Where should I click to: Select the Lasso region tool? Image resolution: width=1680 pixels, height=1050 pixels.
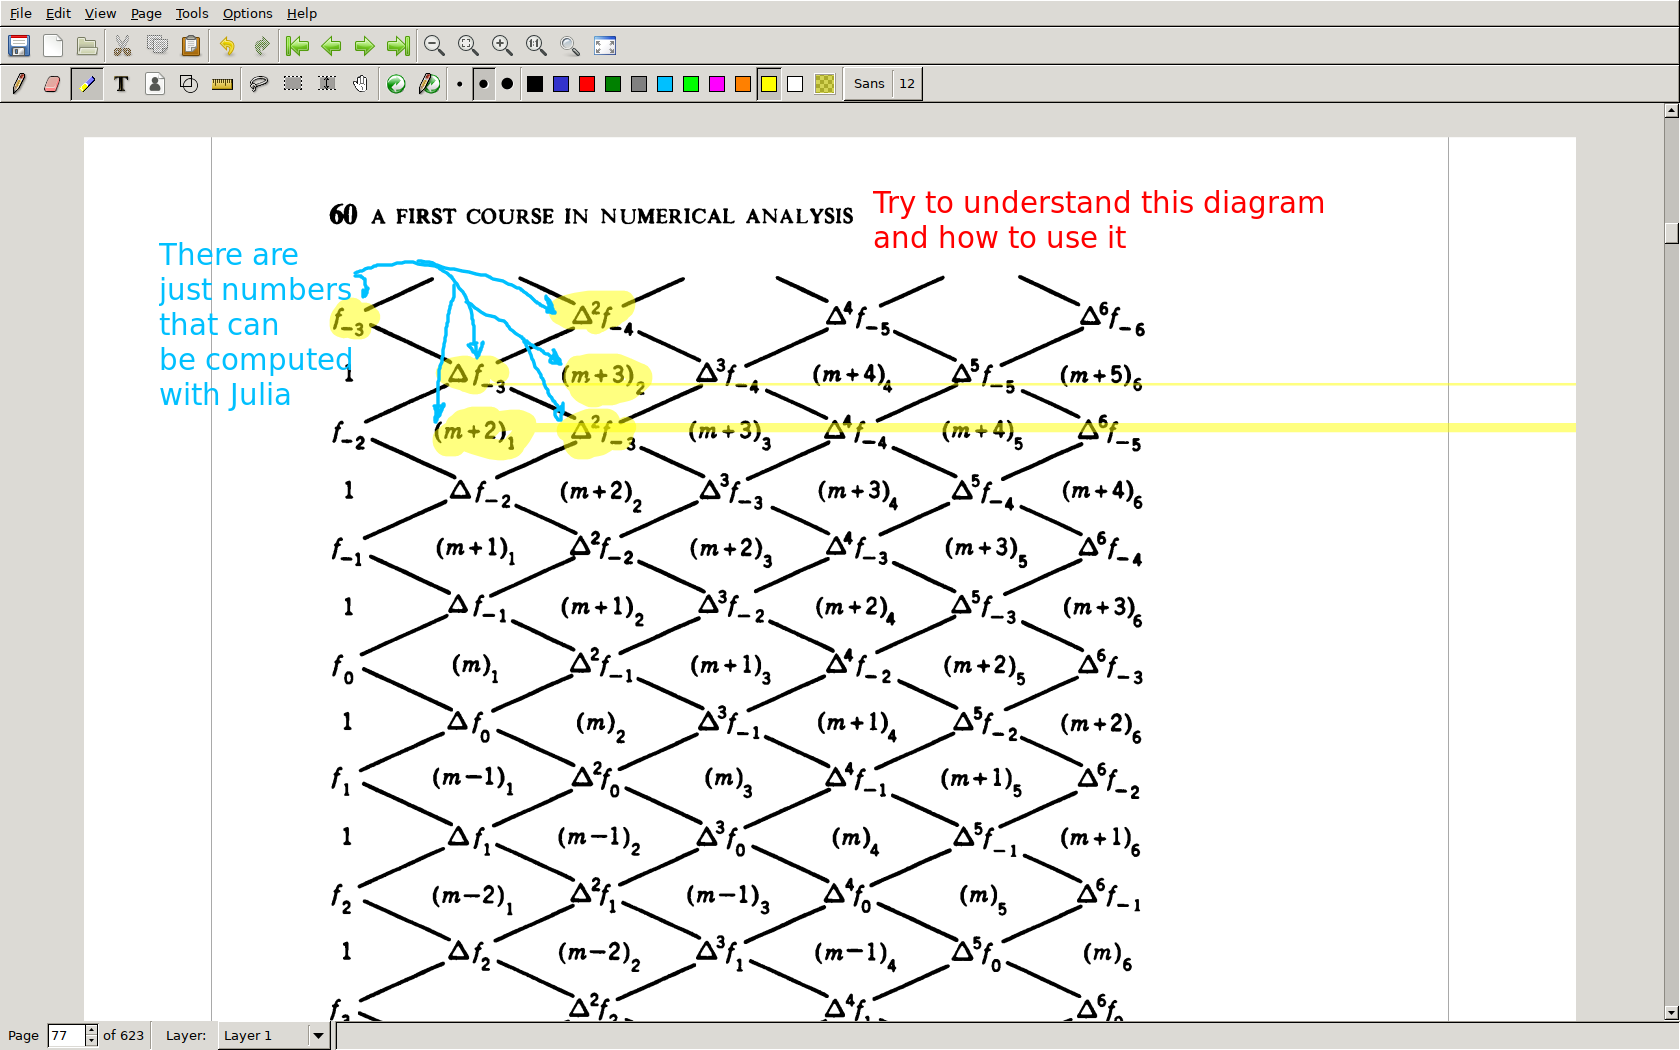(259, 84)
